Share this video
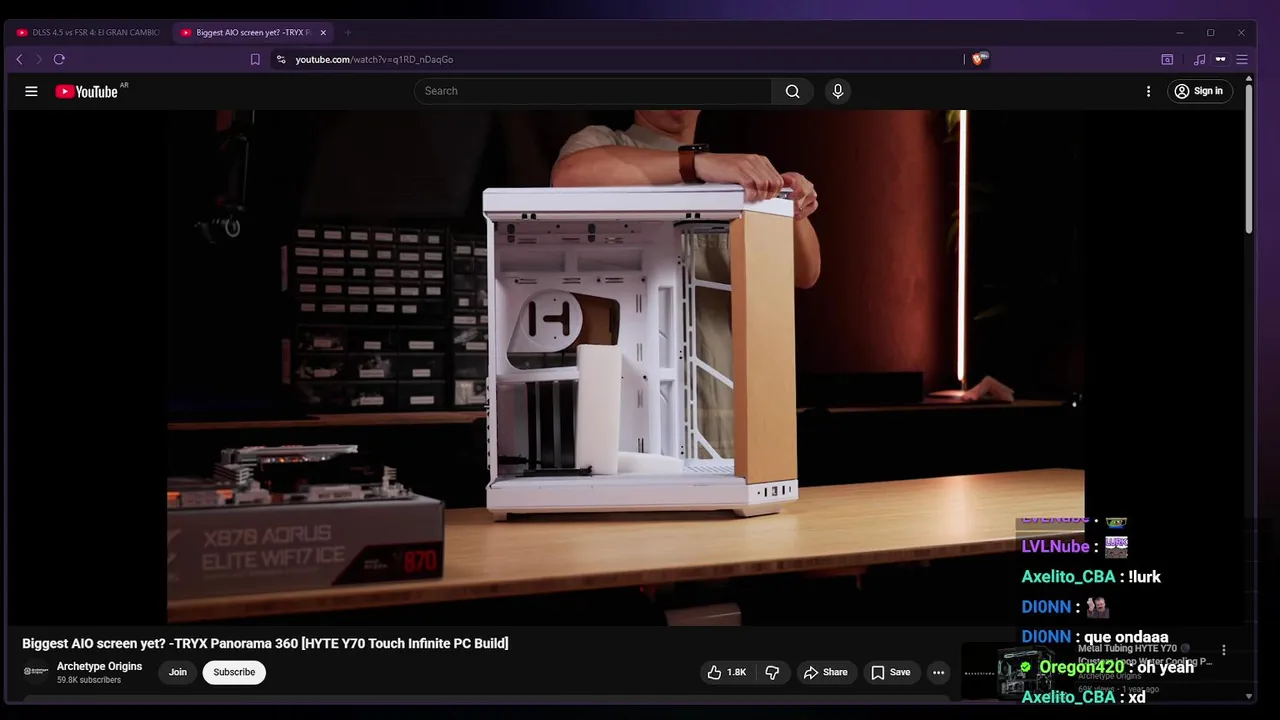This screenshot has height=720, width=1280. 826,672
